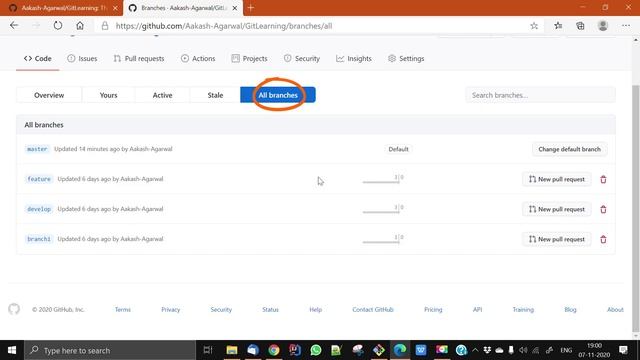Open Contact GitHub footer link
The height and width of the screenshot is (360, 640).
point(373,309)
